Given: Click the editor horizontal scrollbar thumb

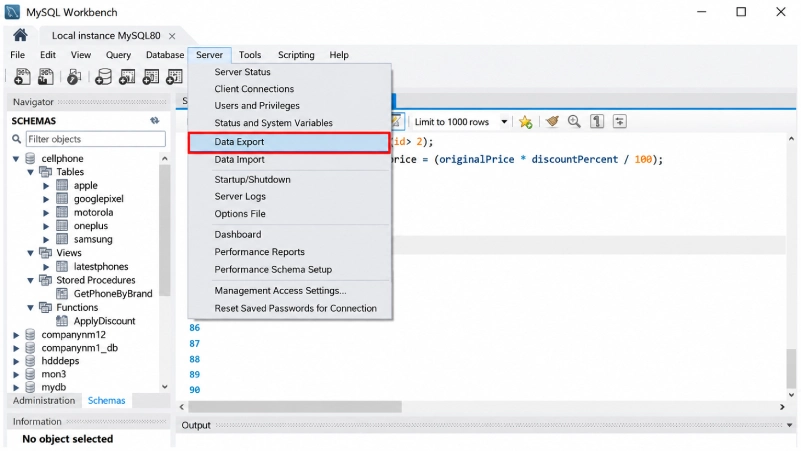Looking at the screenshot, I should tap(295, 407).
